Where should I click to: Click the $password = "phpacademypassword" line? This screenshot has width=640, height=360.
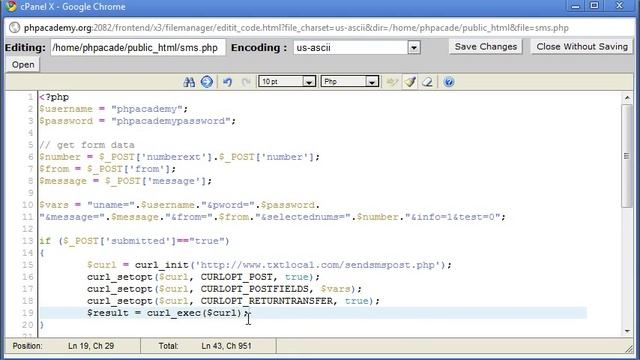(x=138, y=121)
